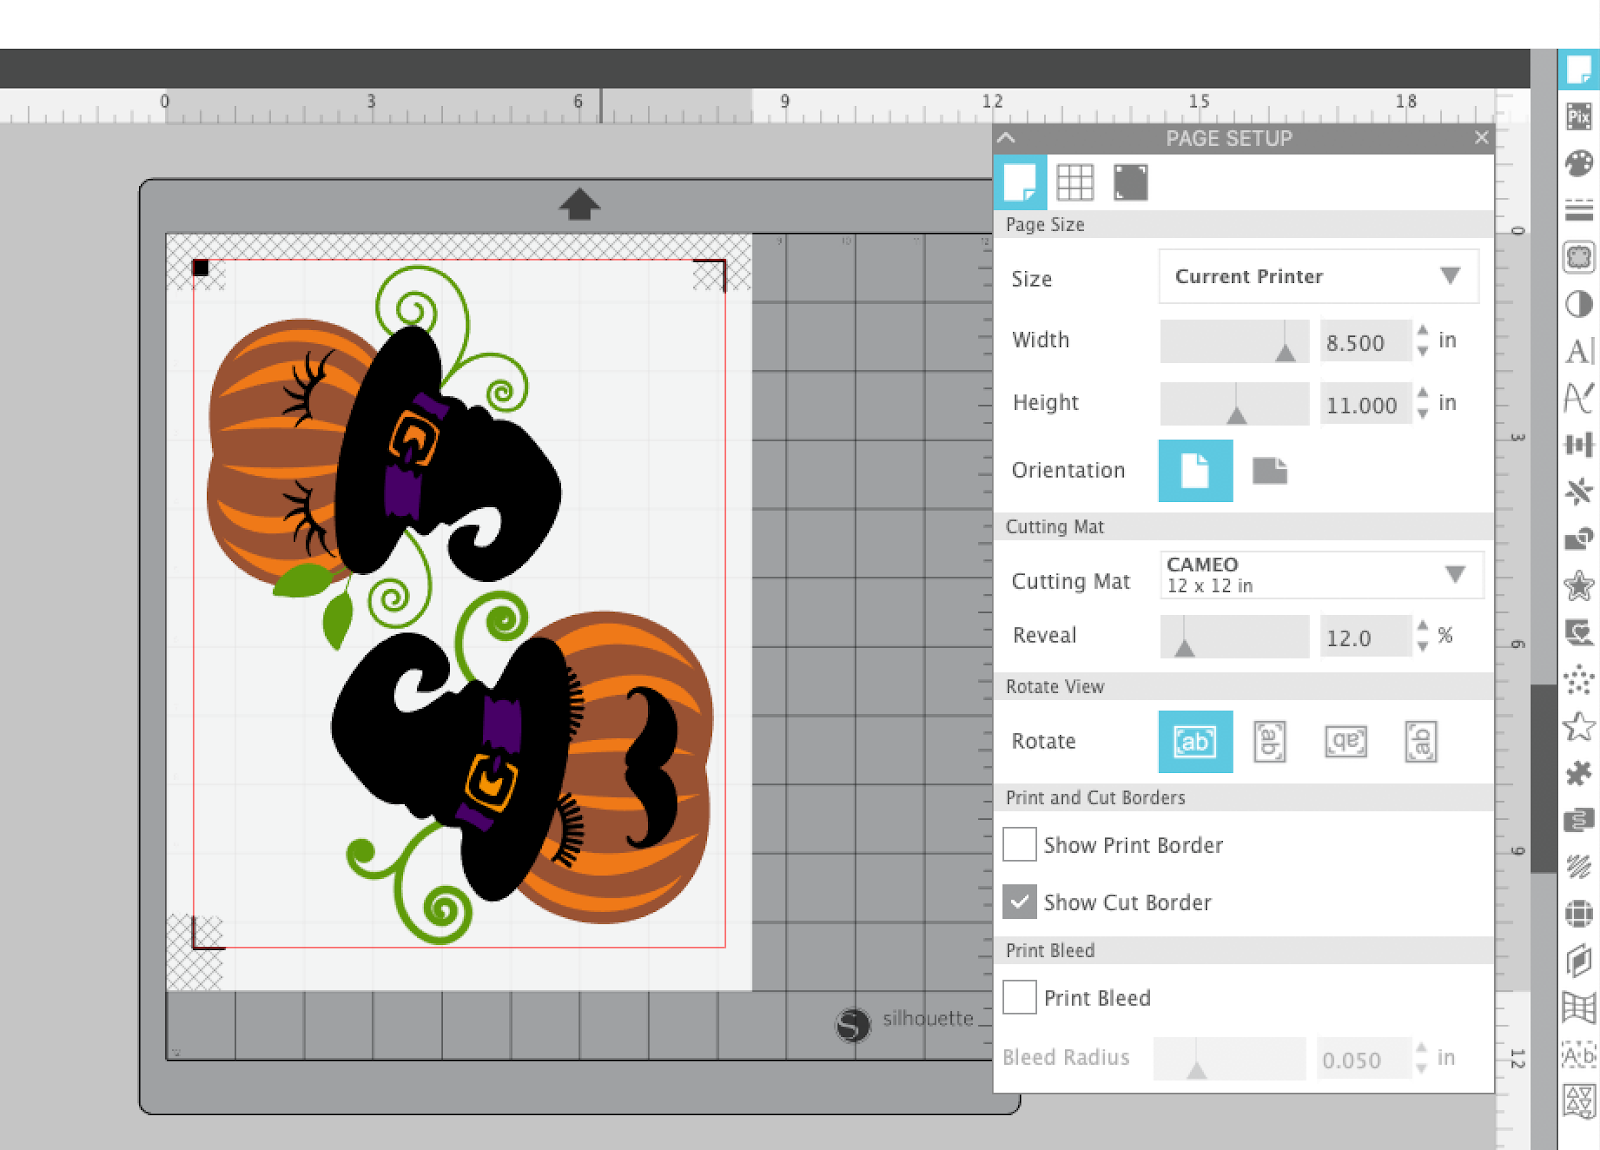1600x1150 pixels.
Task: Collapse the Page Setup panel with chevron
Action: 1007,138
